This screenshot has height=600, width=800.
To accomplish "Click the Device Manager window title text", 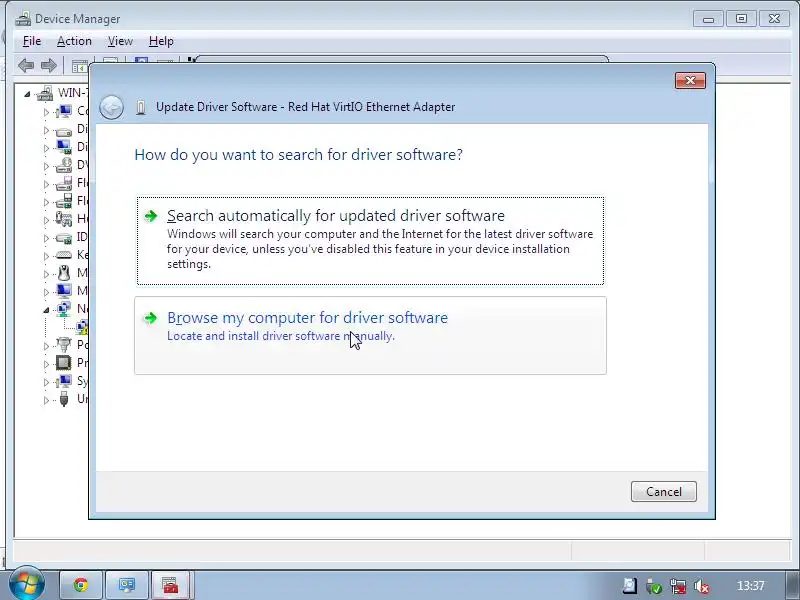I will (78, 19).
